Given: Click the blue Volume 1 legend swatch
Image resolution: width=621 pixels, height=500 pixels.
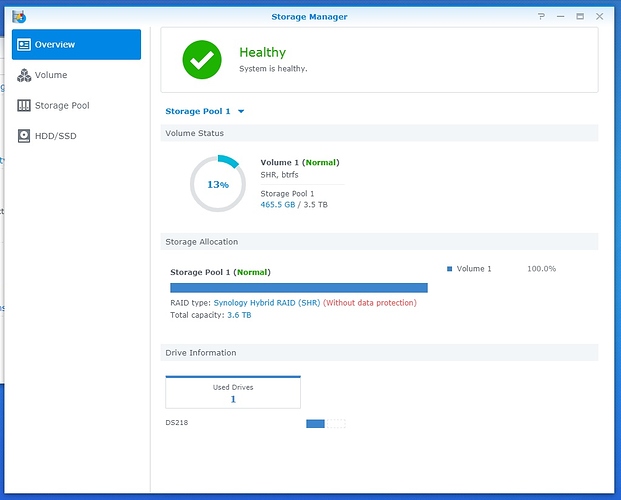Looking at the screenshot, I should coord(450,269).
